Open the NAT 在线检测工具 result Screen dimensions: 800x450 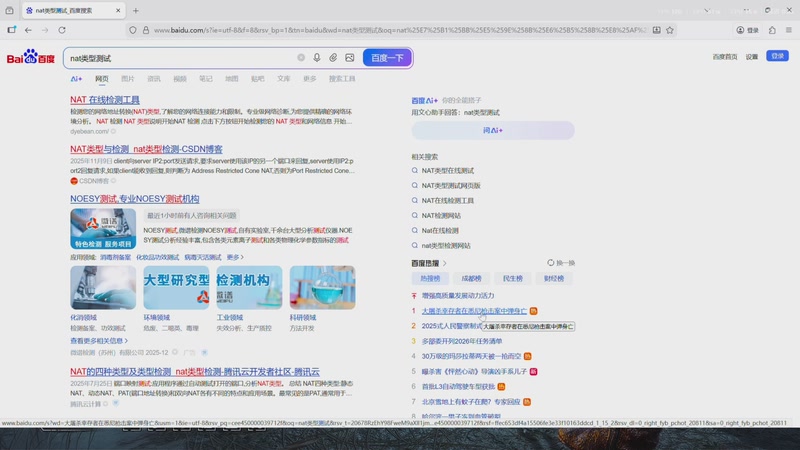105,99
